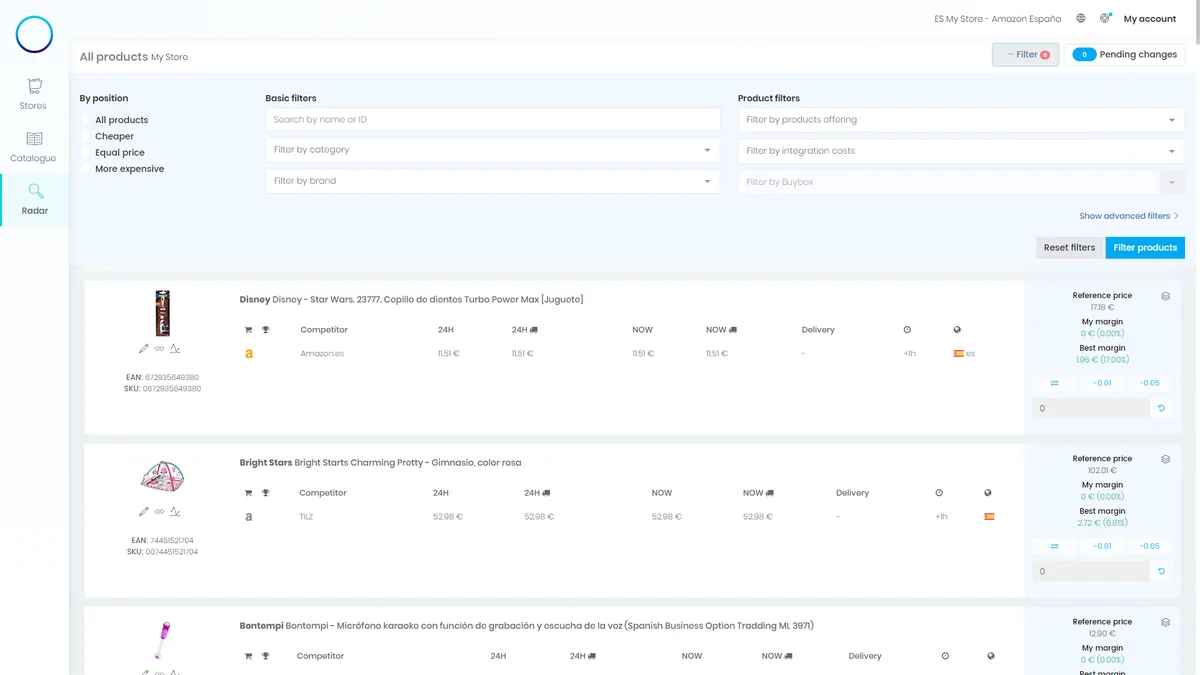This screenshot has height=675, width=1200.
Task: Expand Show advanced filters
Action: pos(1129,216)
